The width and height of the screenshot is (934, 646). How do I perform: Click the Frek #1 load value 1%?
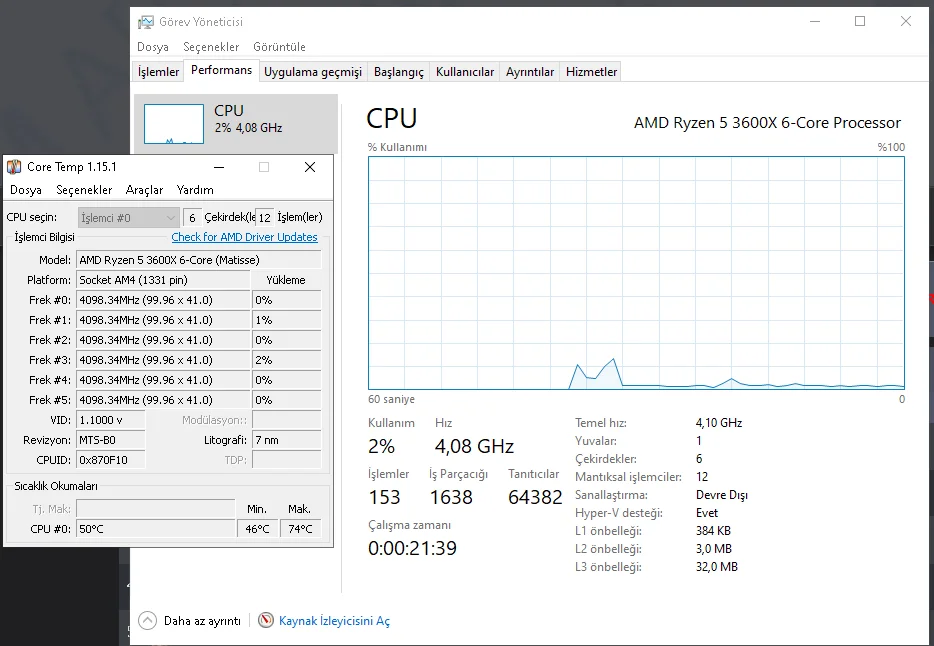287,320
